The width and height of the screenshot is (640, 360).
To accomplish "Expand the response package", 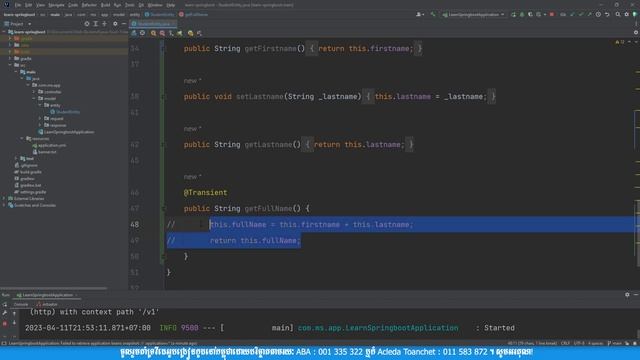I will (40, 125).
